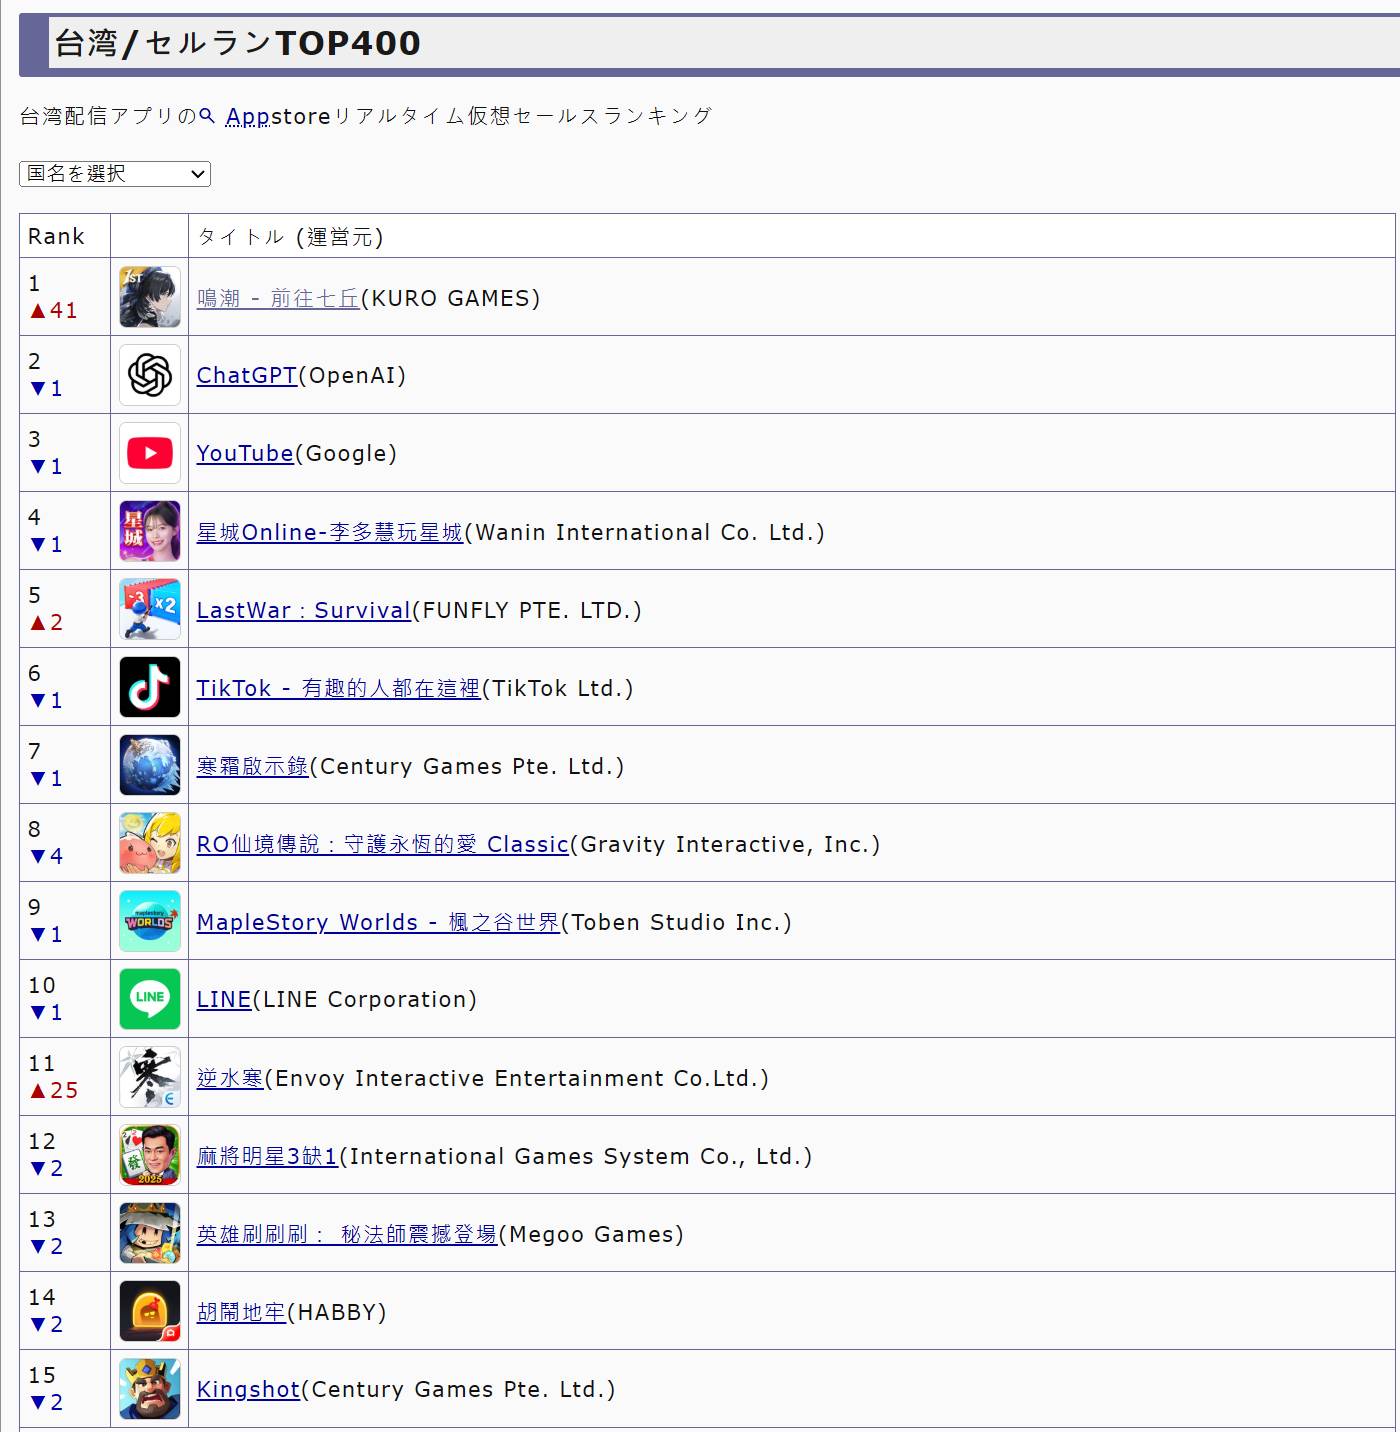Click the (Gravity Interactive, Inc.) publisher text
Viewport: 1400px width, 1432px height.
click(725, 844)
